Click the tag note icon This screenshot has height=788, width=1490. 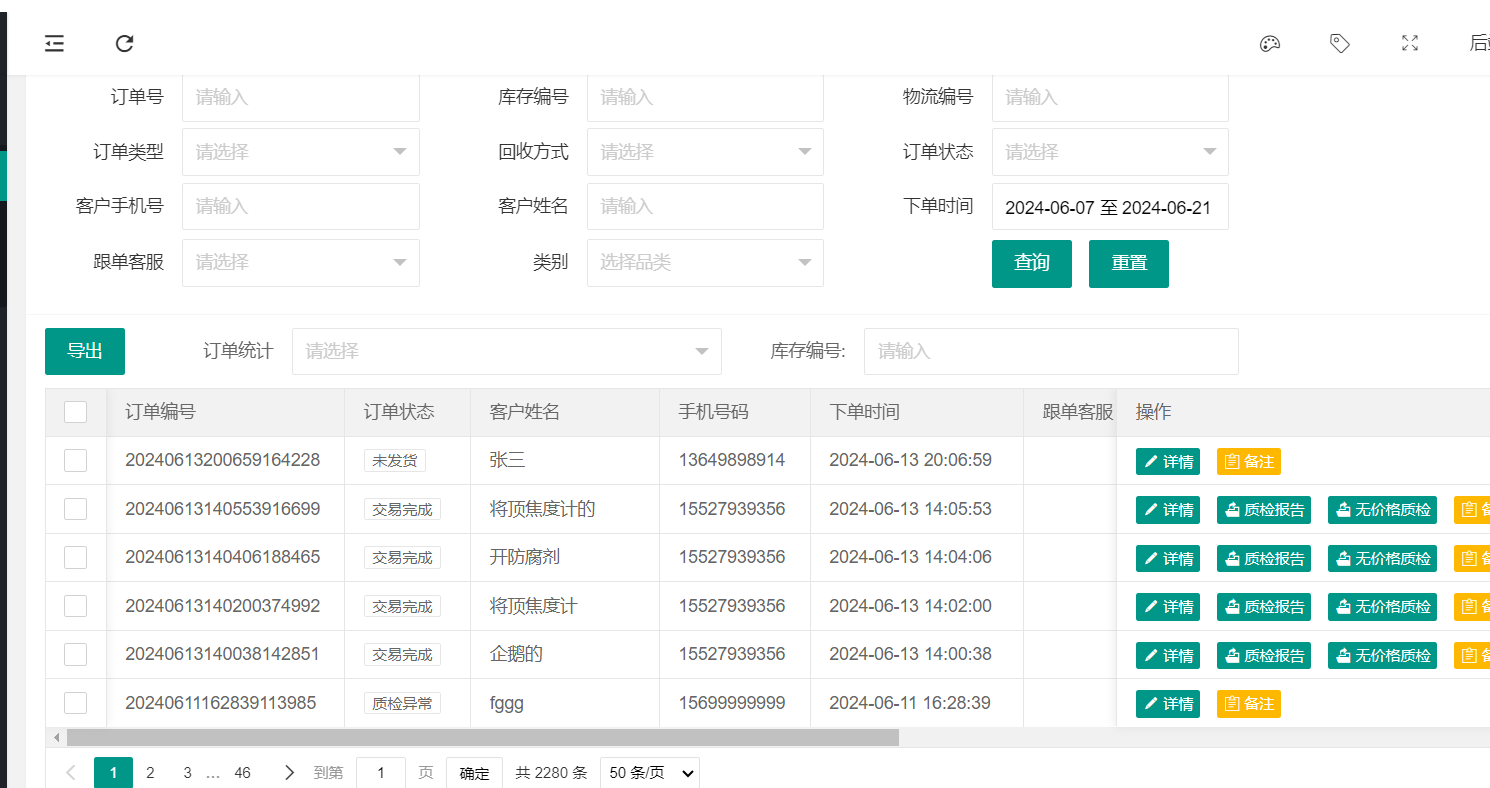[1340, 43]
